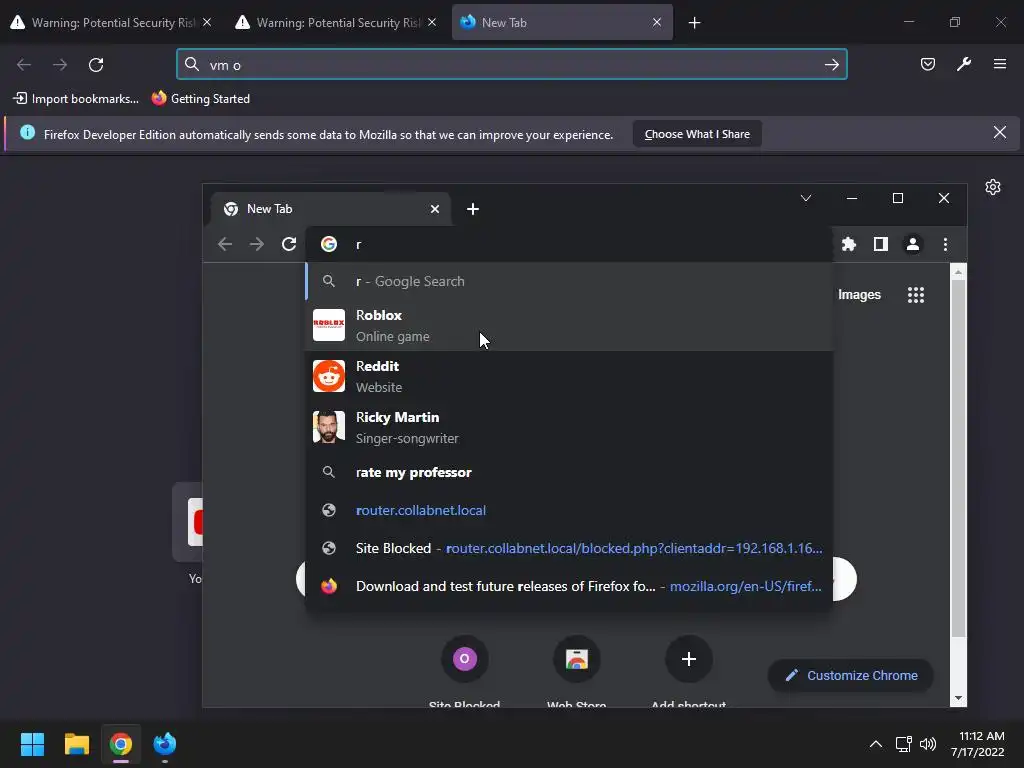Close the first Warning tab in Firefox
Viewport: 1024px width, 768px height.
pos(207,22)
